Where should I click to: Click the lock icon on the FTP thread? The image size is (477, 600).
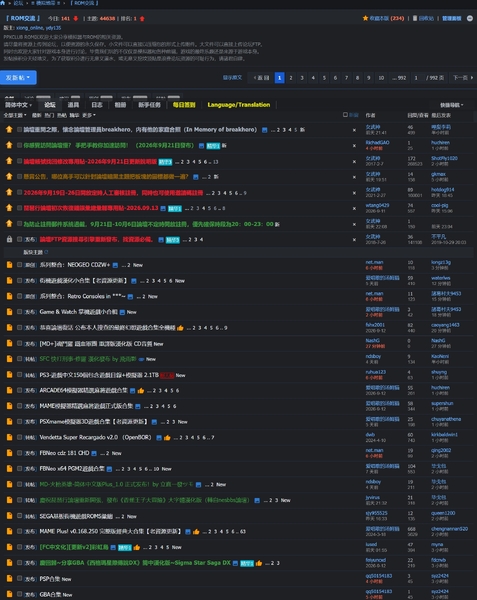(x=9, y=239)
